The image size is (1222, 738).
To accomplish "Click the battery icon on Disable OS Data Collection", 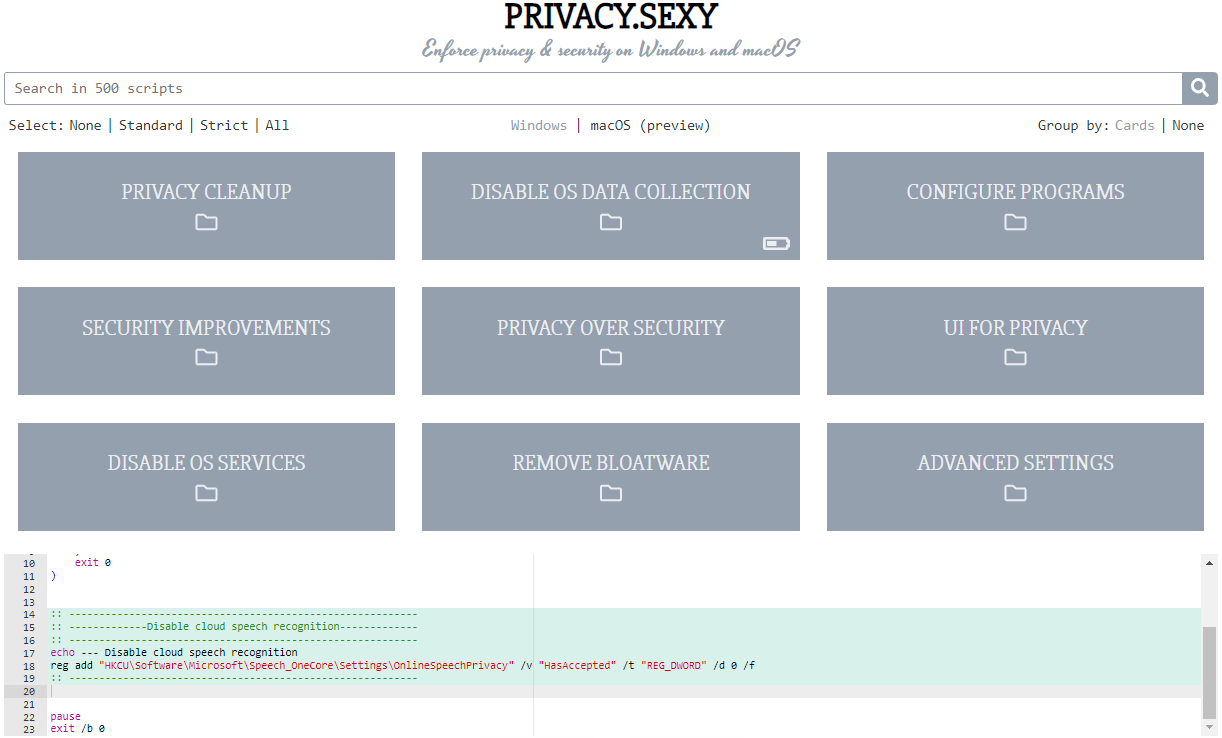I will [775, 243].
